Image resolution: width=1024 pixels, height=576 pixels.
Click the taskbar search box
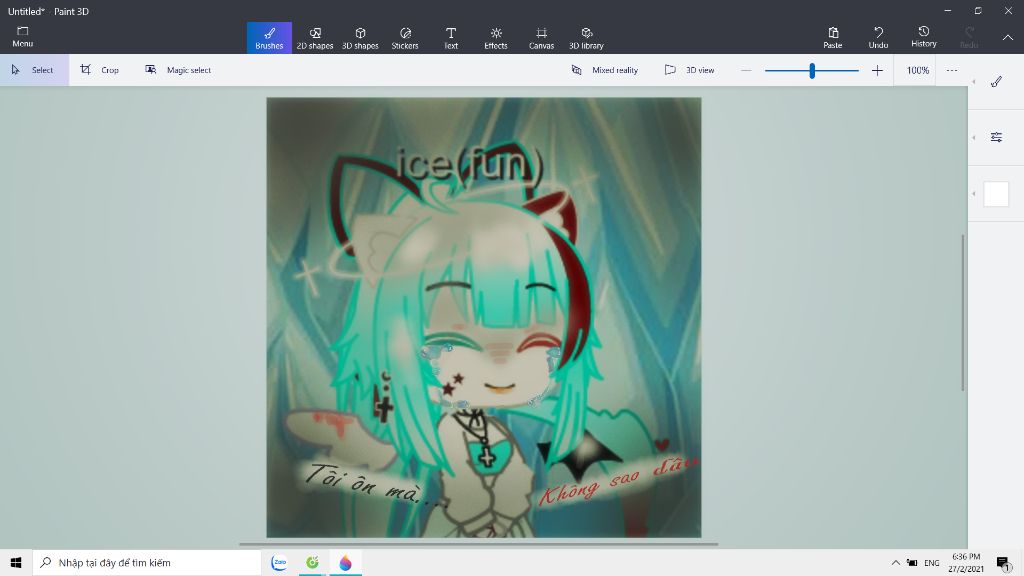(147, 562)
